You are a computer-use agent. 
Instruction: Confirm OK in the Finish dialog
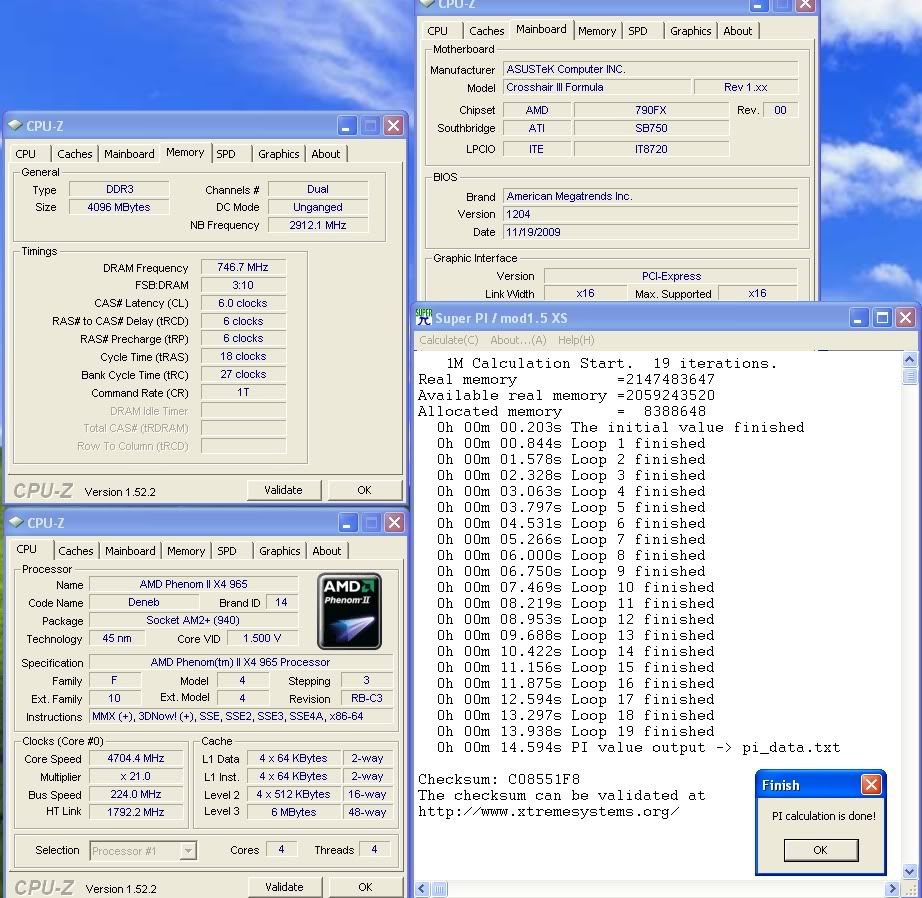(820, 850)
